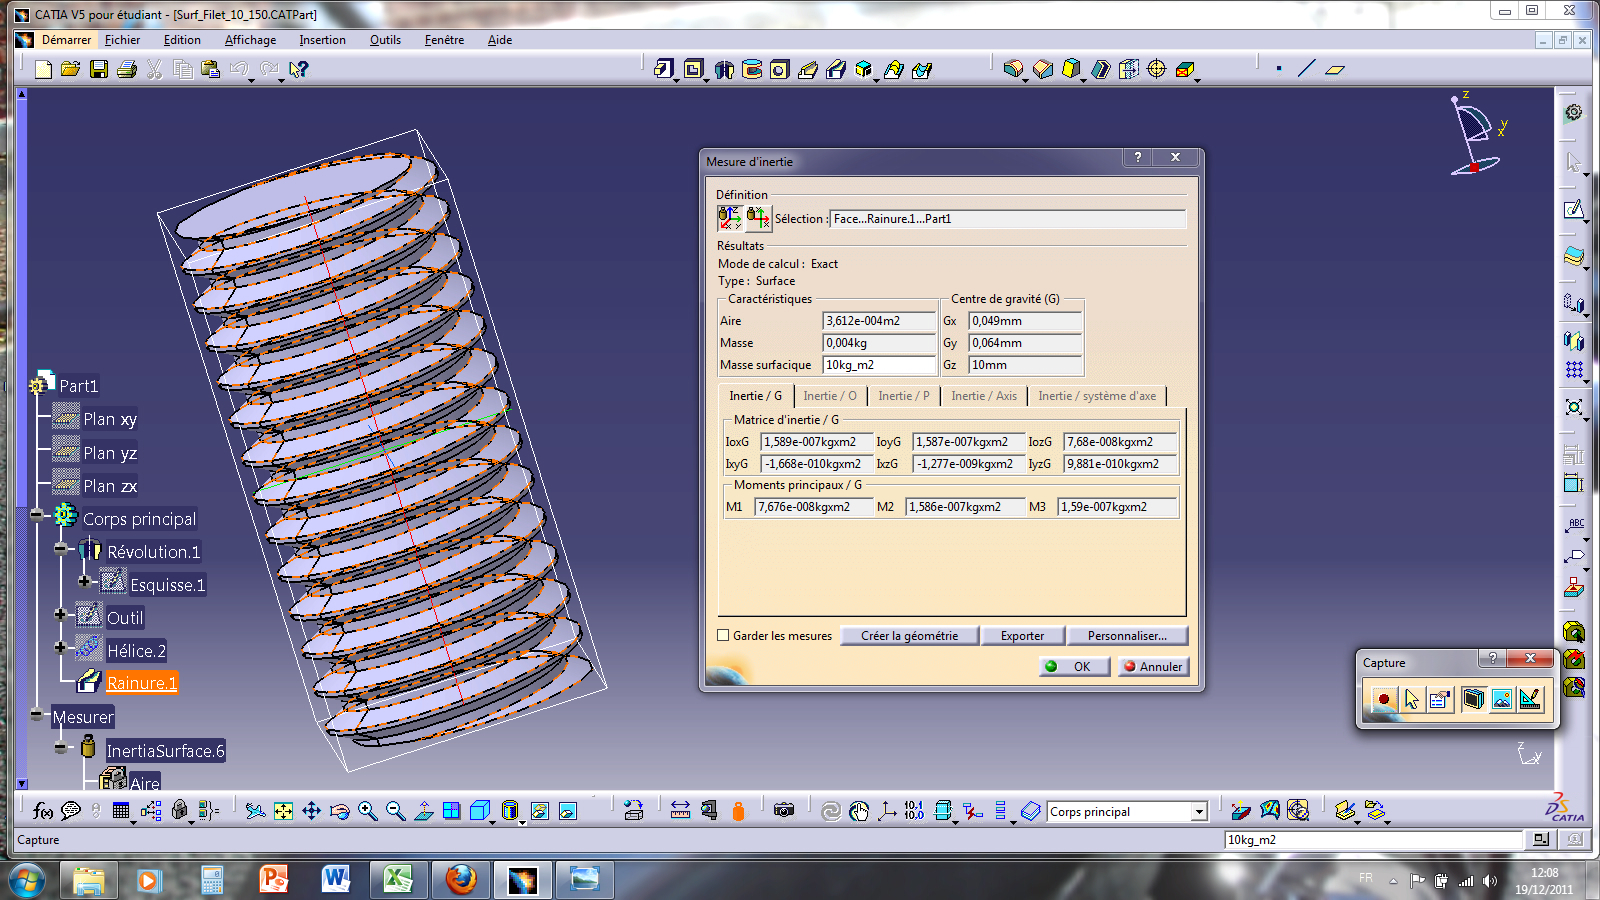
Task: Expand the Hélice.2 tree node
Action: click(x=61, y=647)
